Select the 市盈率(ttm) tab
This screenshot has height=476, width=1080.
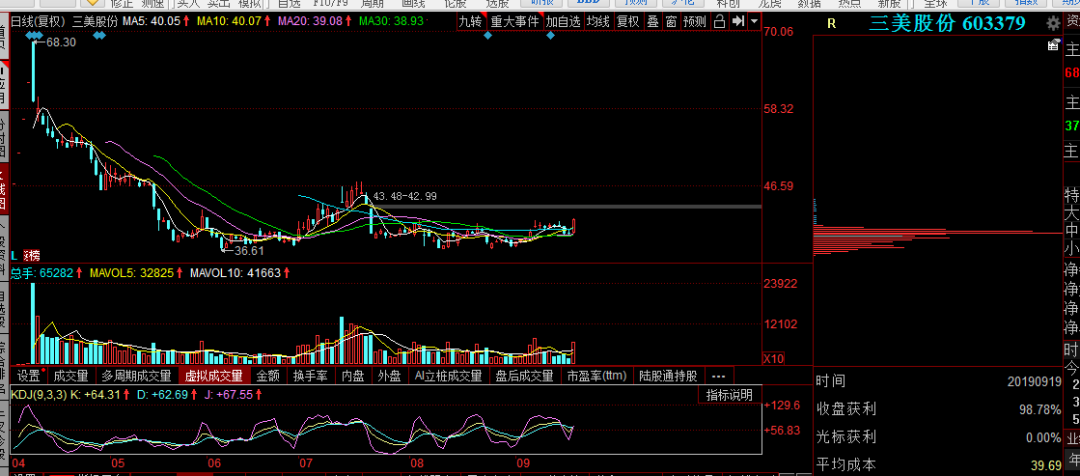pos(597,376)
